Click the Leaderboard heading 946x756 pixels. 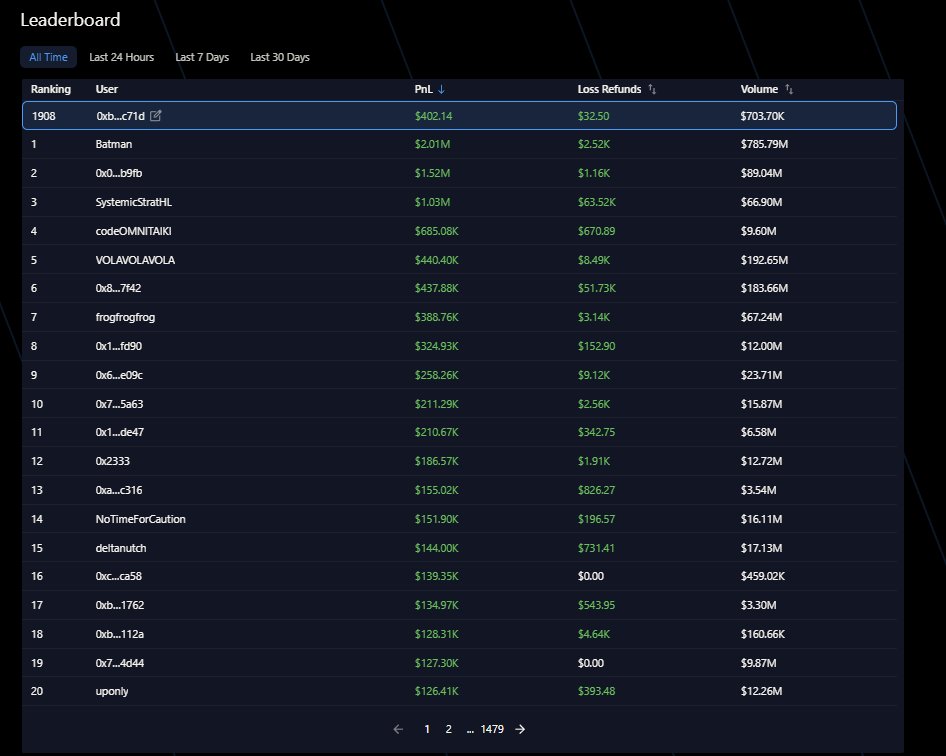(71, 20)
